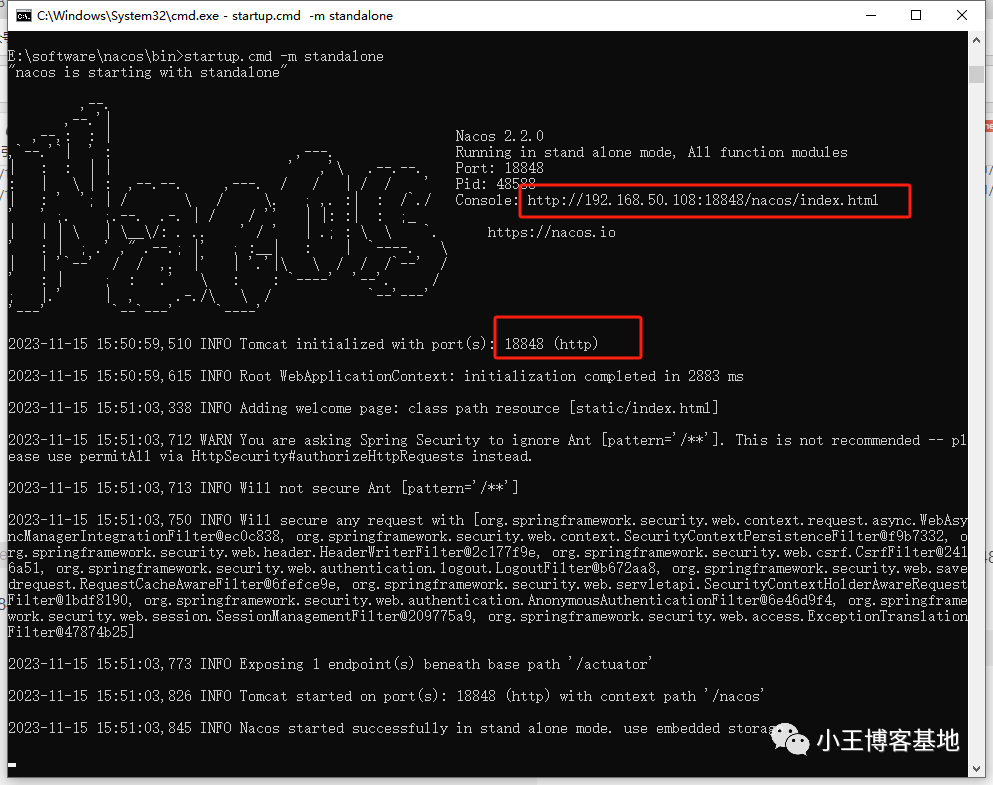Viewport: 993px width, 785px height.
Task: Maximize the cmd.exe window
Action: 916,15
